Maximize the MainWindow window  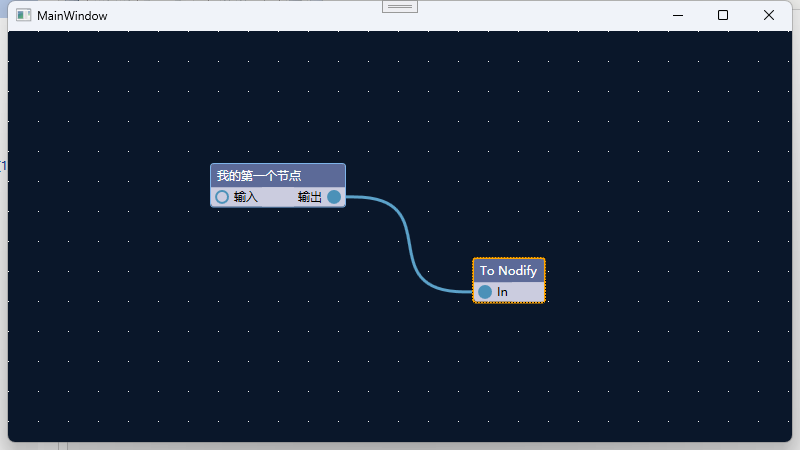(x=723, y=15)
